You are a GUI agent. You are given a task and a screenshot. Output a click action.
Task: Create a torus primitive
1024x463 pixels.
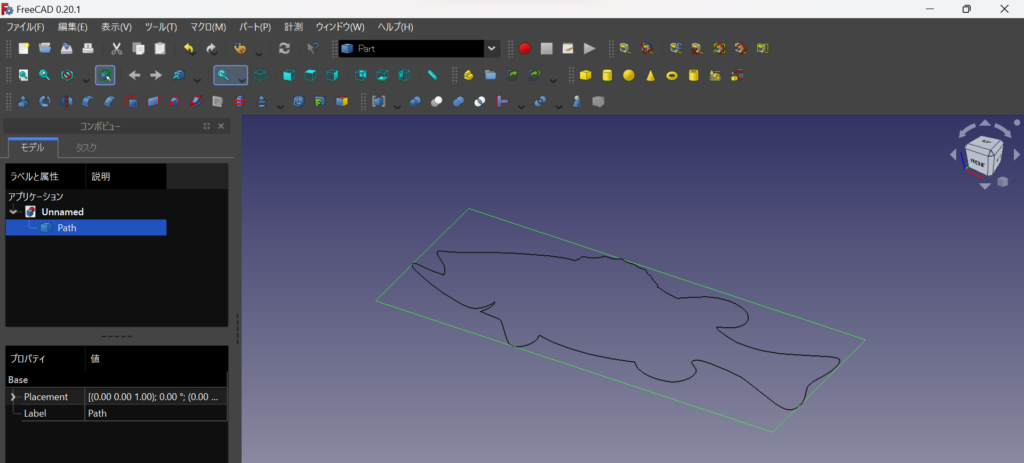pos(671,76)
